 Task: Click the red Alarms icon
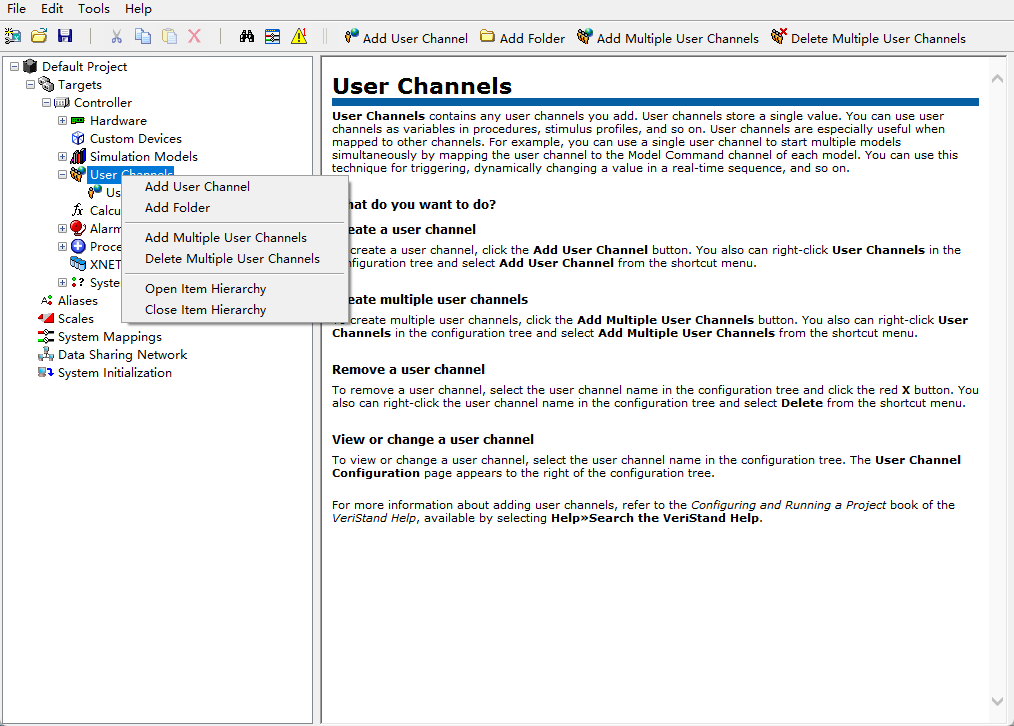pyautogui.click(x=78, y=228)
